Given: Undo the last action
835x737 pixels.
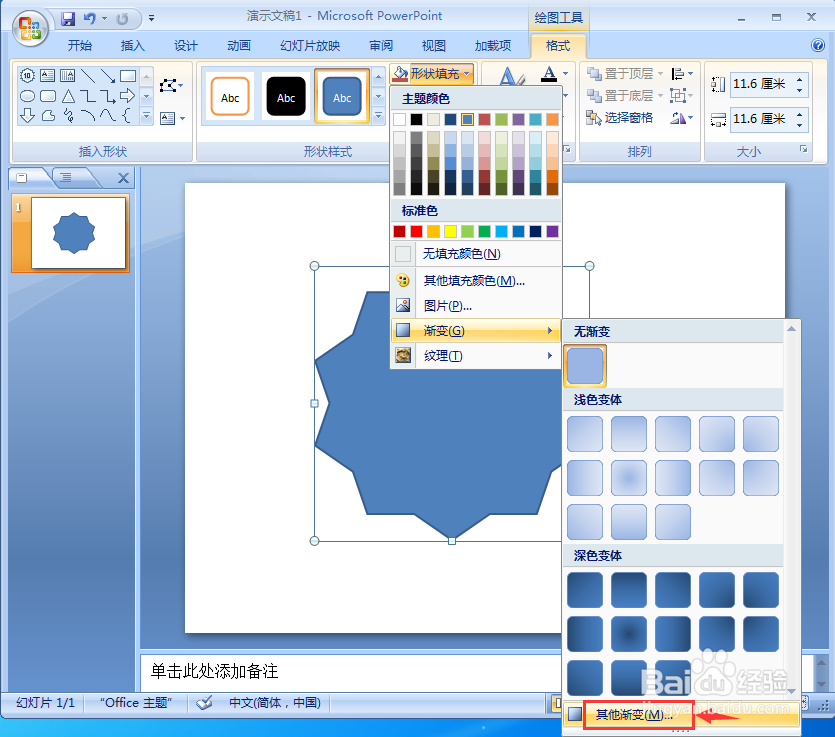Looking at the screenshot, I should [x=89, y=19].
